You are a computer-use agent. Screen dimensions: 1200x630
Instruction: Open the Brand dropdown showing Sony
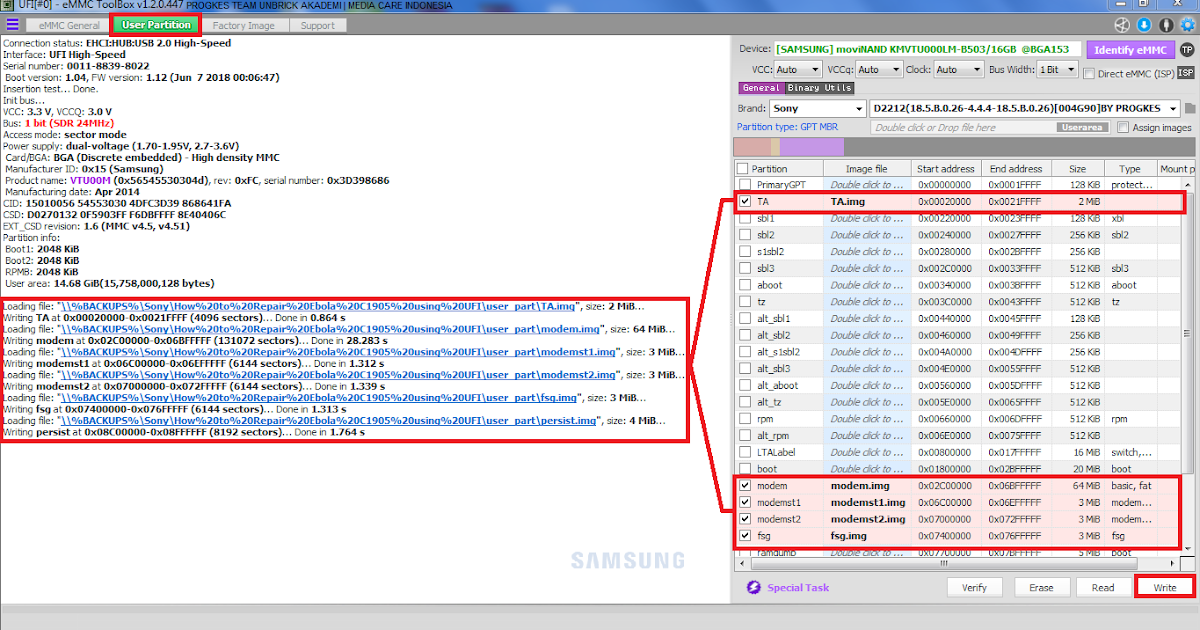click(x=817, y=108)
